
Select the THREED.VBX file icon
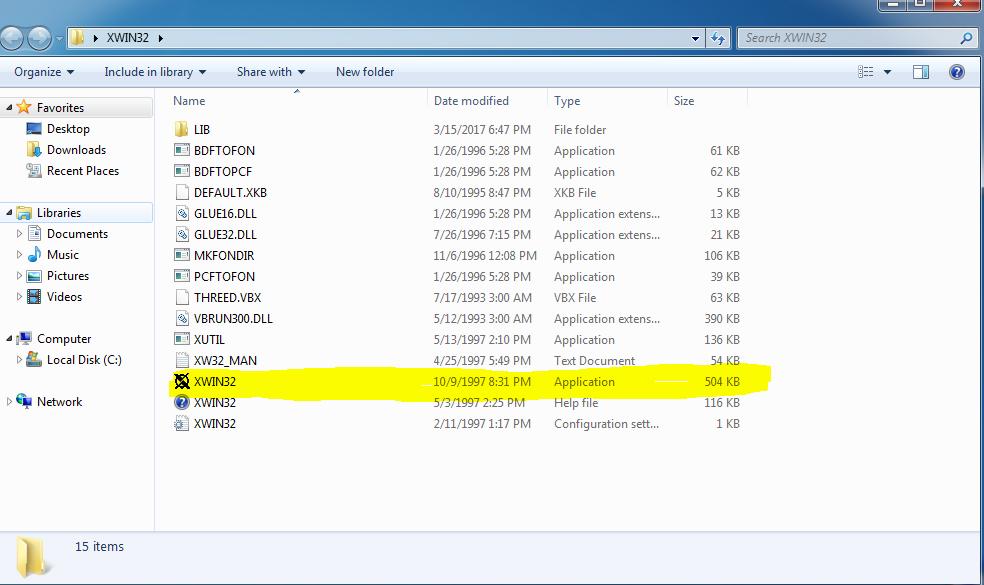point(181,297)
